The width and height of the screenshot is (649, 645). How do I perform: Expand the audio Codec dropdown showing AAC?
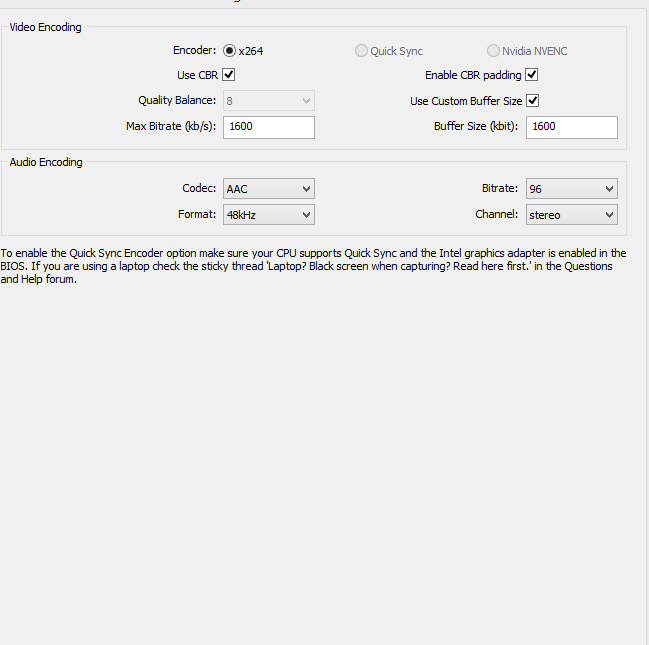click(x=269, y=189)
